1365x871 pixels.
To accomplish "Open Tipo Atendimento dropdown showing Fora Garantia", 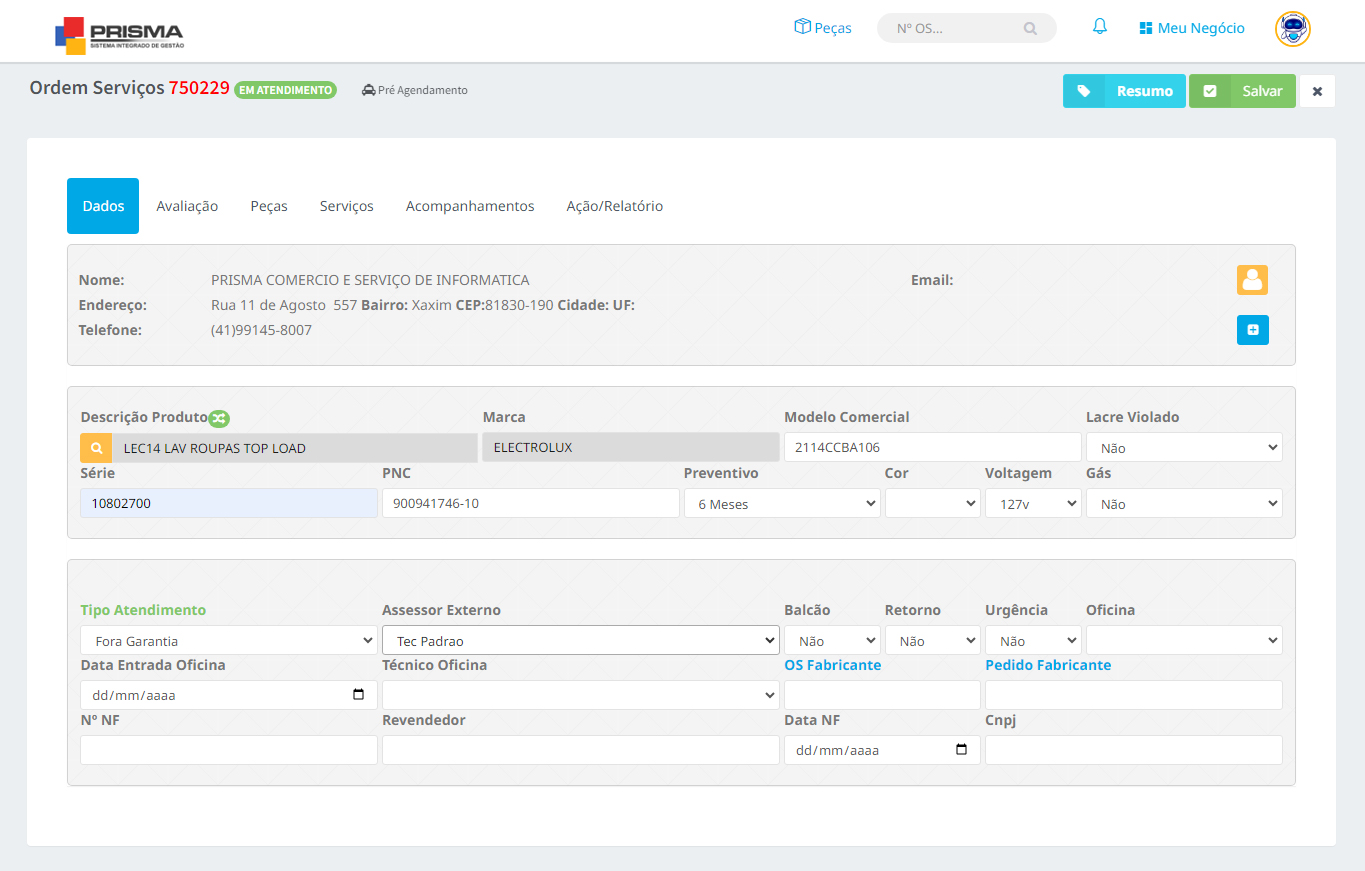I will (229, 641).
